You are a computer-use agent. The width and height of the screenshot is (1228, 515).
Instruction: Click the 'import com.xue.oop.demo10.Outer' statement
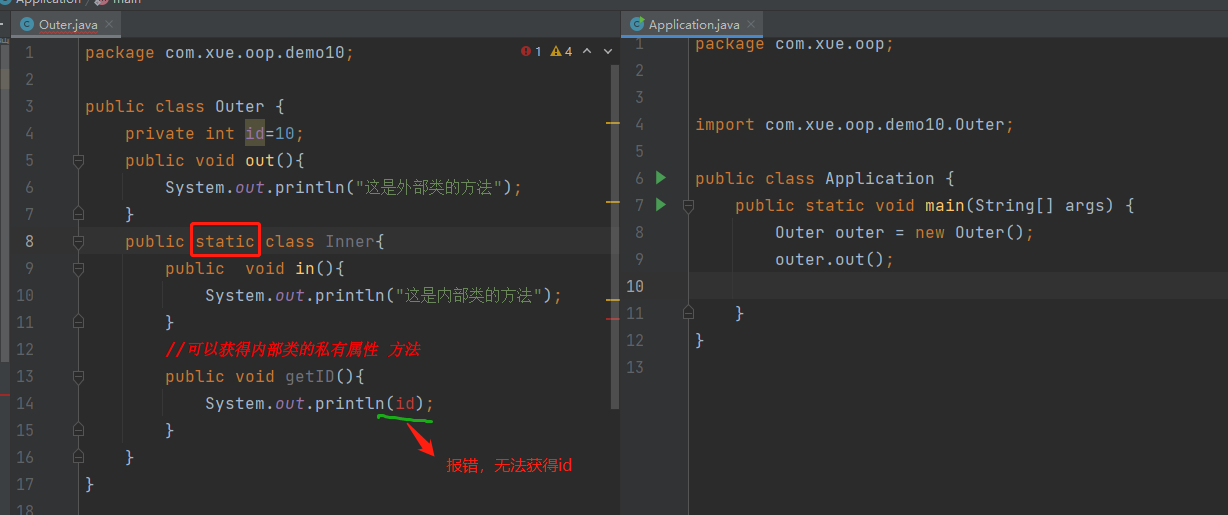(855, 124)
